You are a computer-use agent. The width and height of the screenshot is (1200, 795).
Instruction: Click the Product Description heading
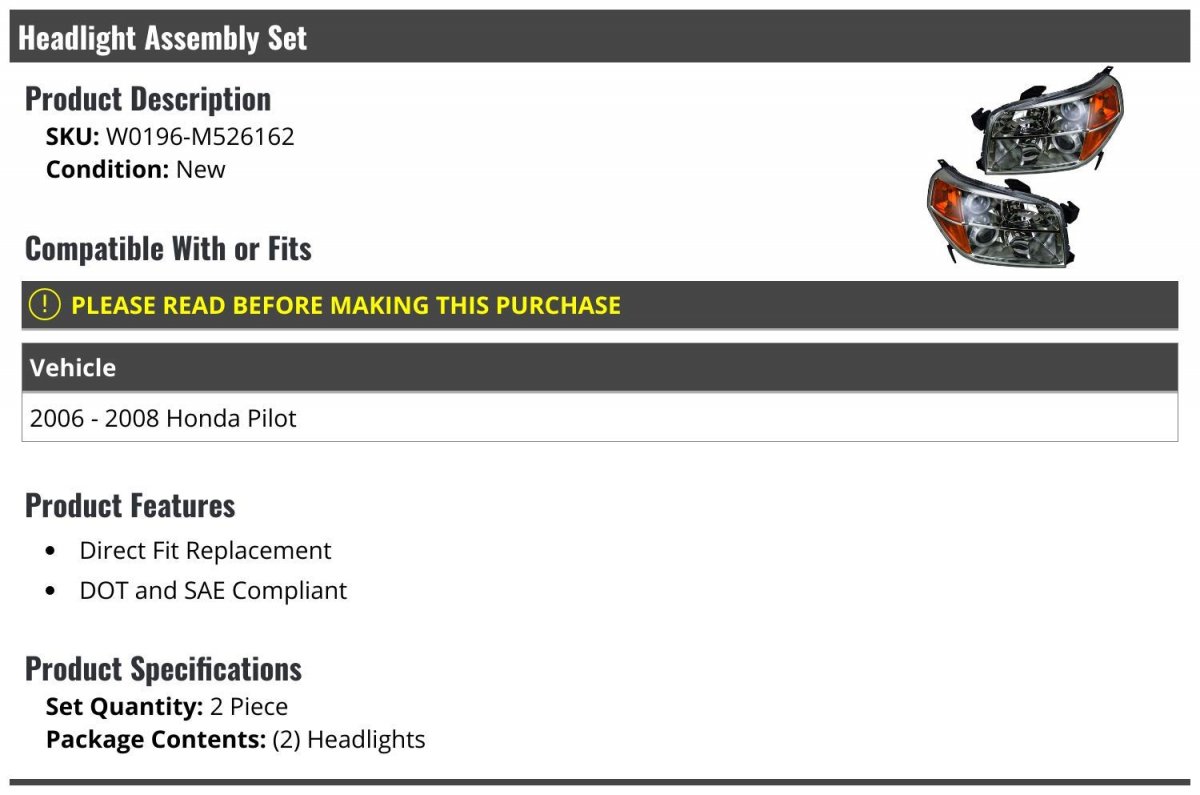click(148, 99)
